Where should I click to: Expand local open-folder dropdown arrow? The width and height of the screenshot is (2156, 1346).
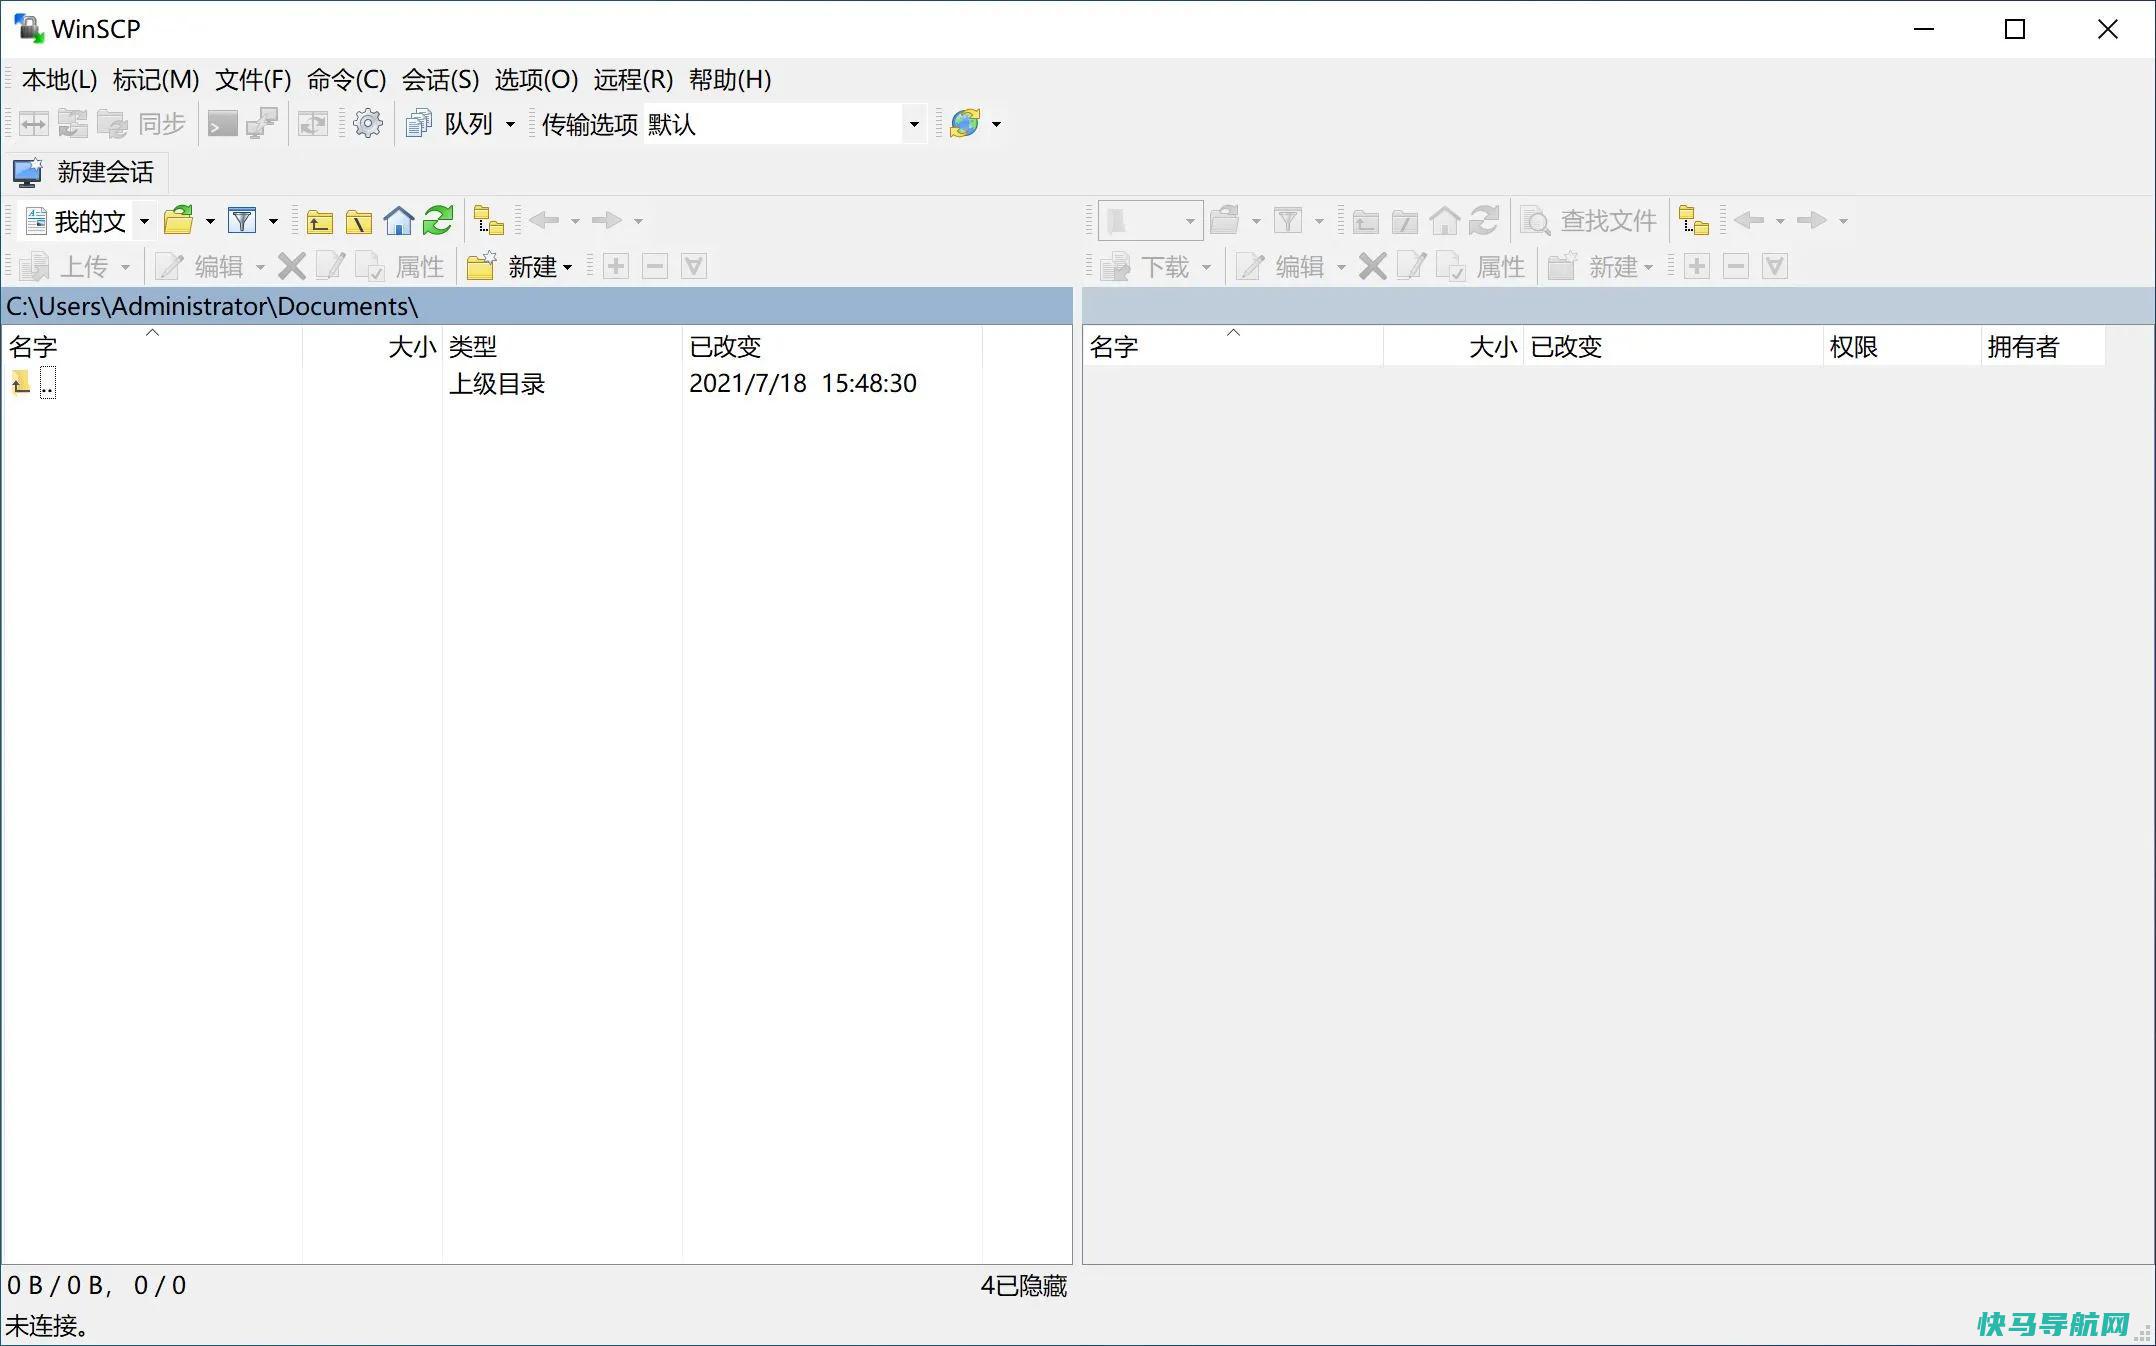pyautogui.click(x=210, y=221)
